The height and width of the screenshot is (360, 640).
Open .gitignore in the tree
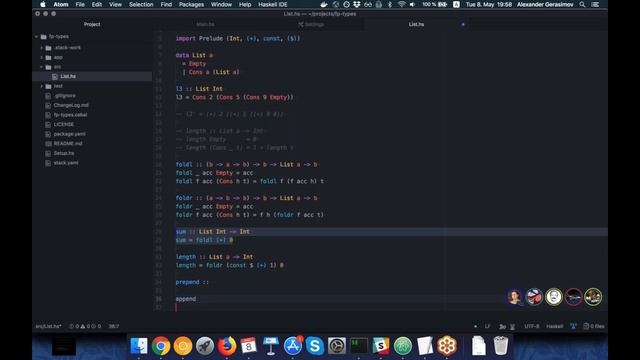[x=64, y=96]
